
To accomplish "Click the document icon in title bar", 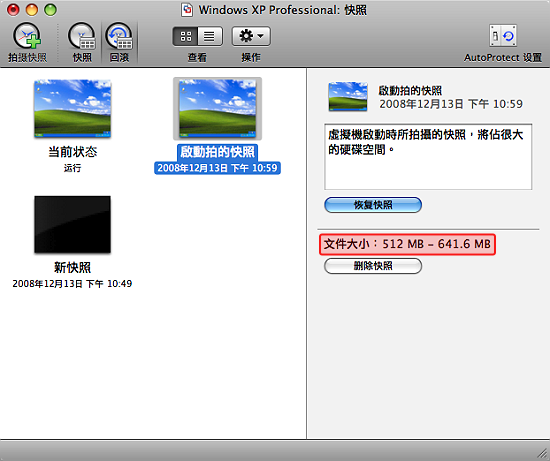I will click(187, 10).
